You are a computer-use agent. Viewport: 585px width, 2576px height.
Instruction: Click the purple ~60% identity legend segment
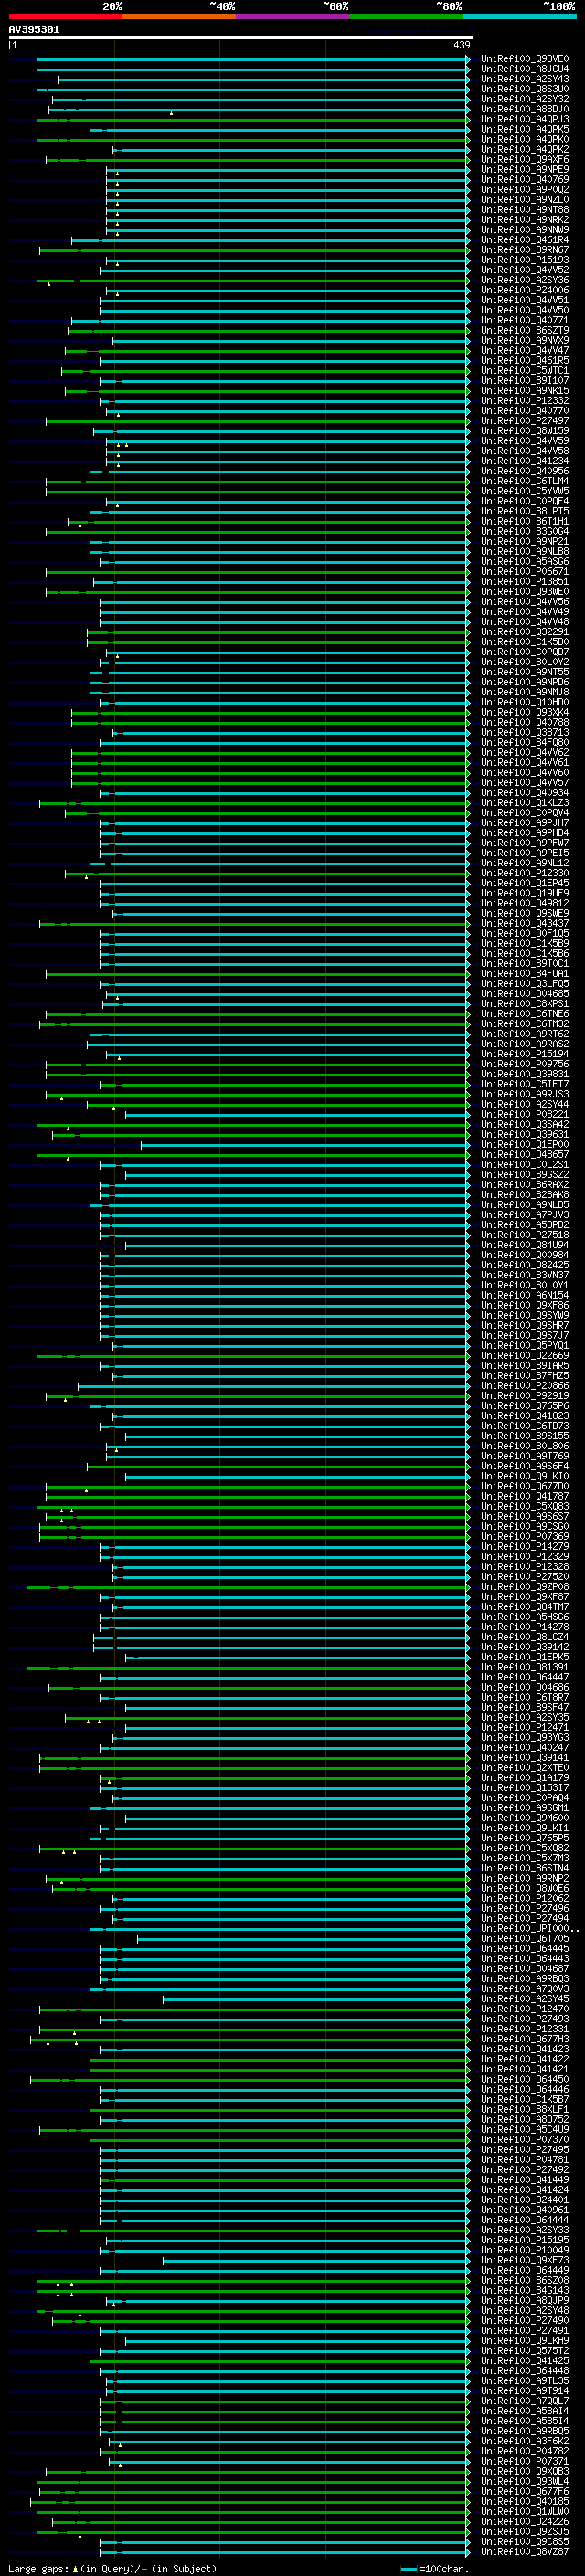pyautogui.click(x=292, y=16)
